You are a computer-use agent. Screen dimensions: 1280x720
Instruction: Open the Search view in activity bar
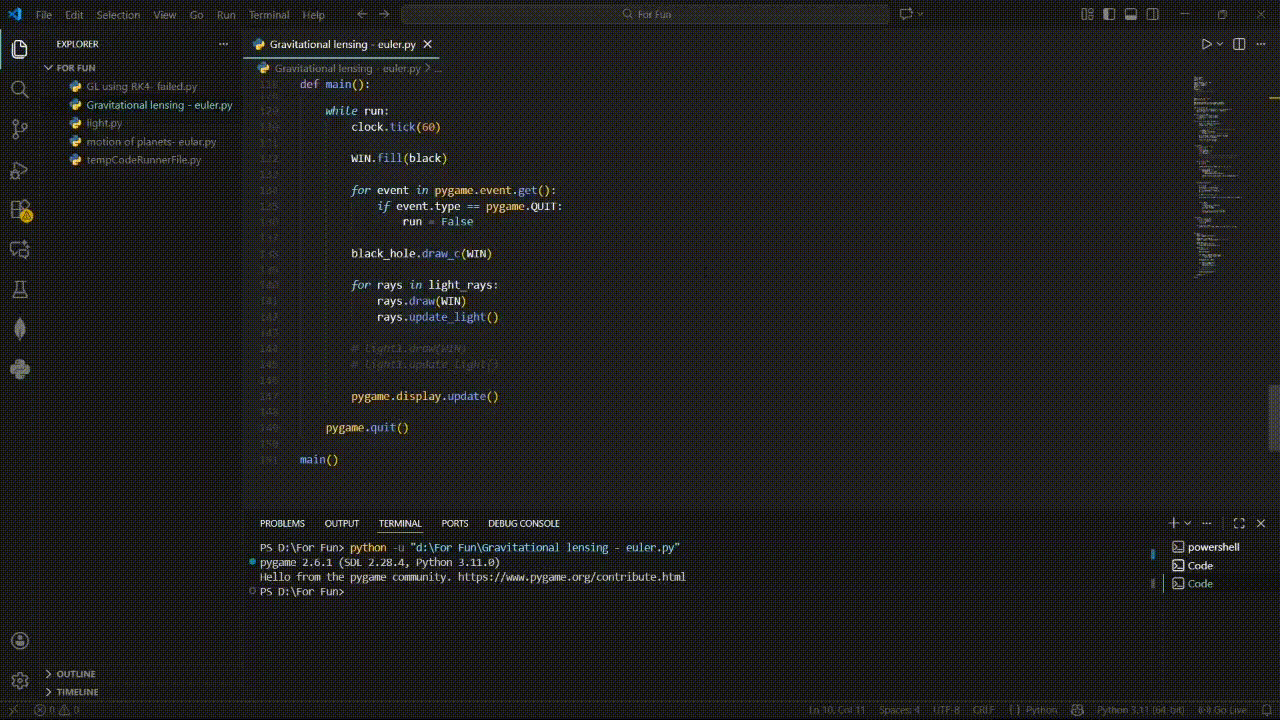click(19, 90)
